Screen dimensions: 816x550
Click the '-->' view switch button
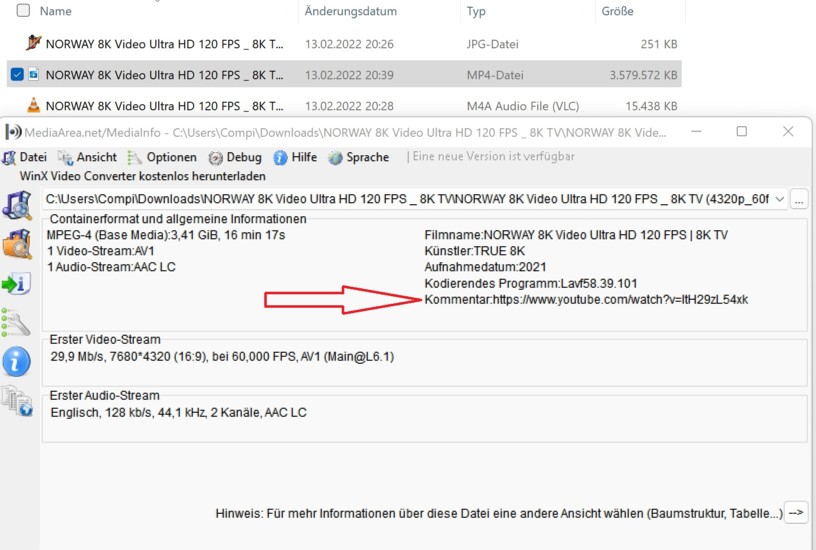(796, 513)
